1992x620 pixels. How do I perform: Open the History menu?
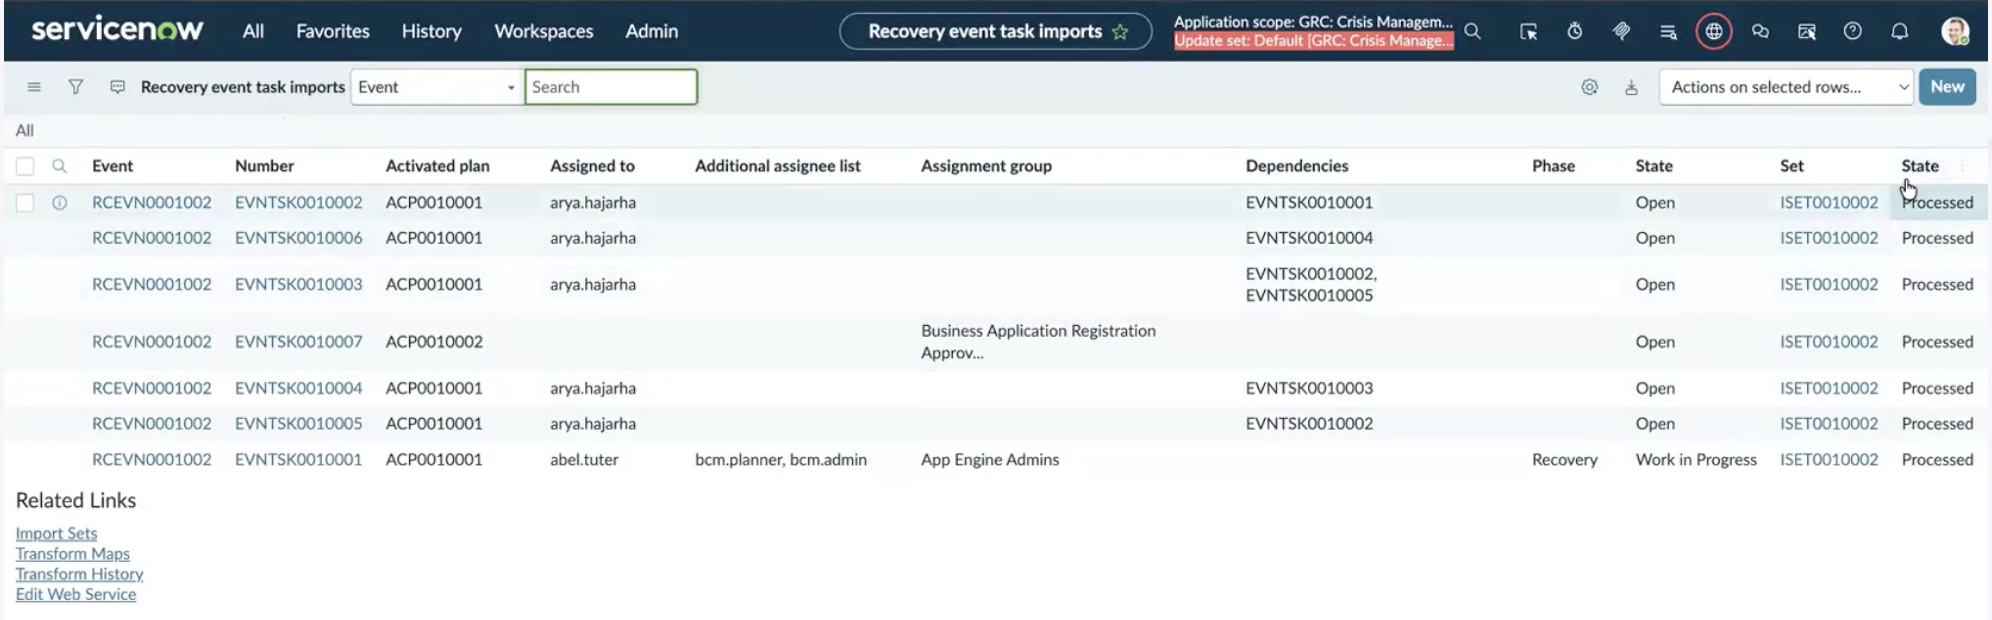pyautogui.click(x=432, y=31)
